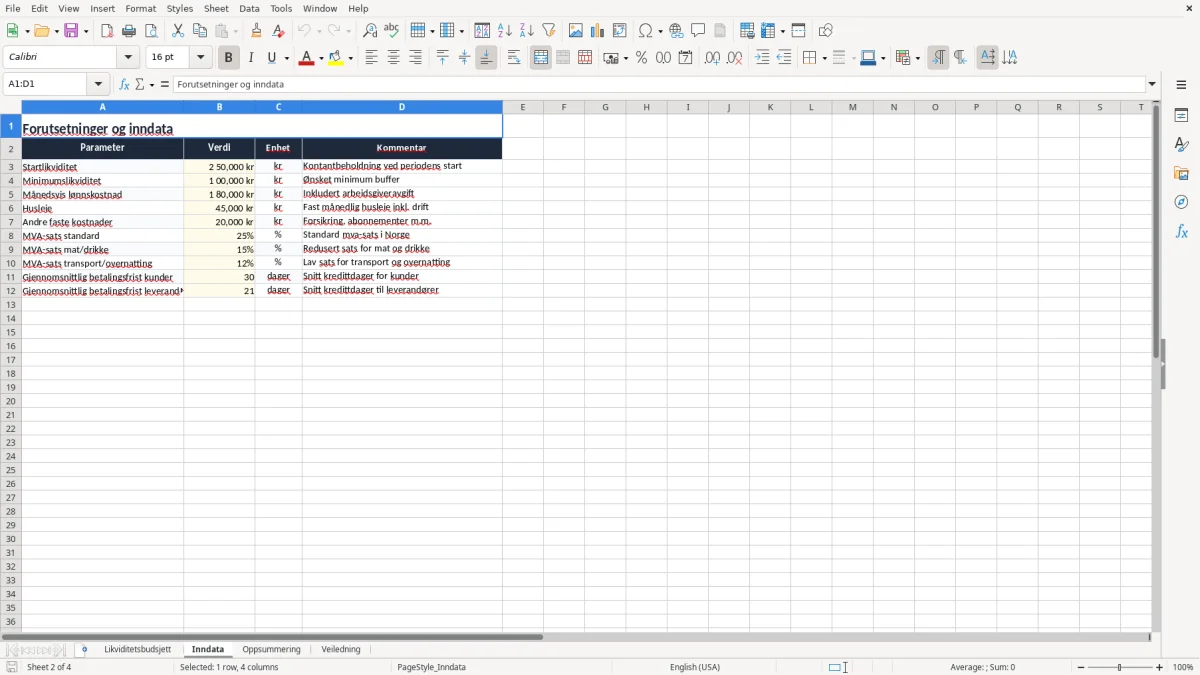Click the AutoFilter funnel icon
Image resolution: width=1200 pixels, height=675 pixels.
549,31
